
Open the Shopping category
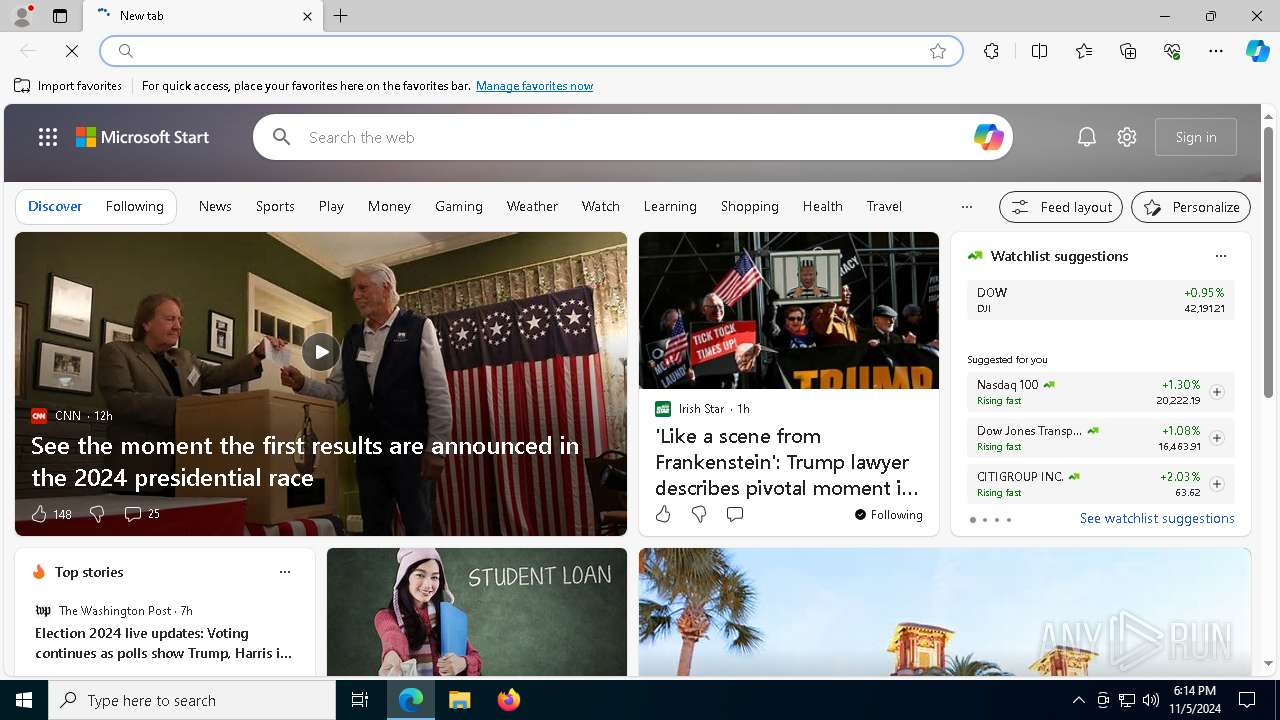pyautogui.click(x=750, y=206)
